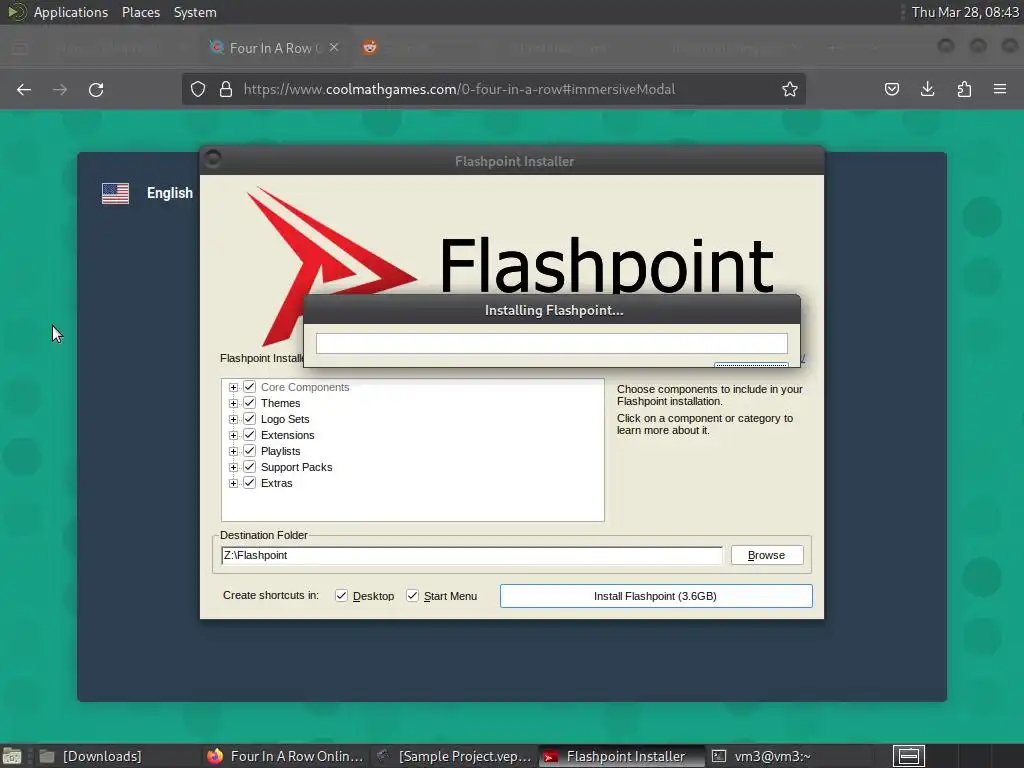Close the Four In A Row tab
Screen dimensions: 1024x768
click(x=334, y=47)
